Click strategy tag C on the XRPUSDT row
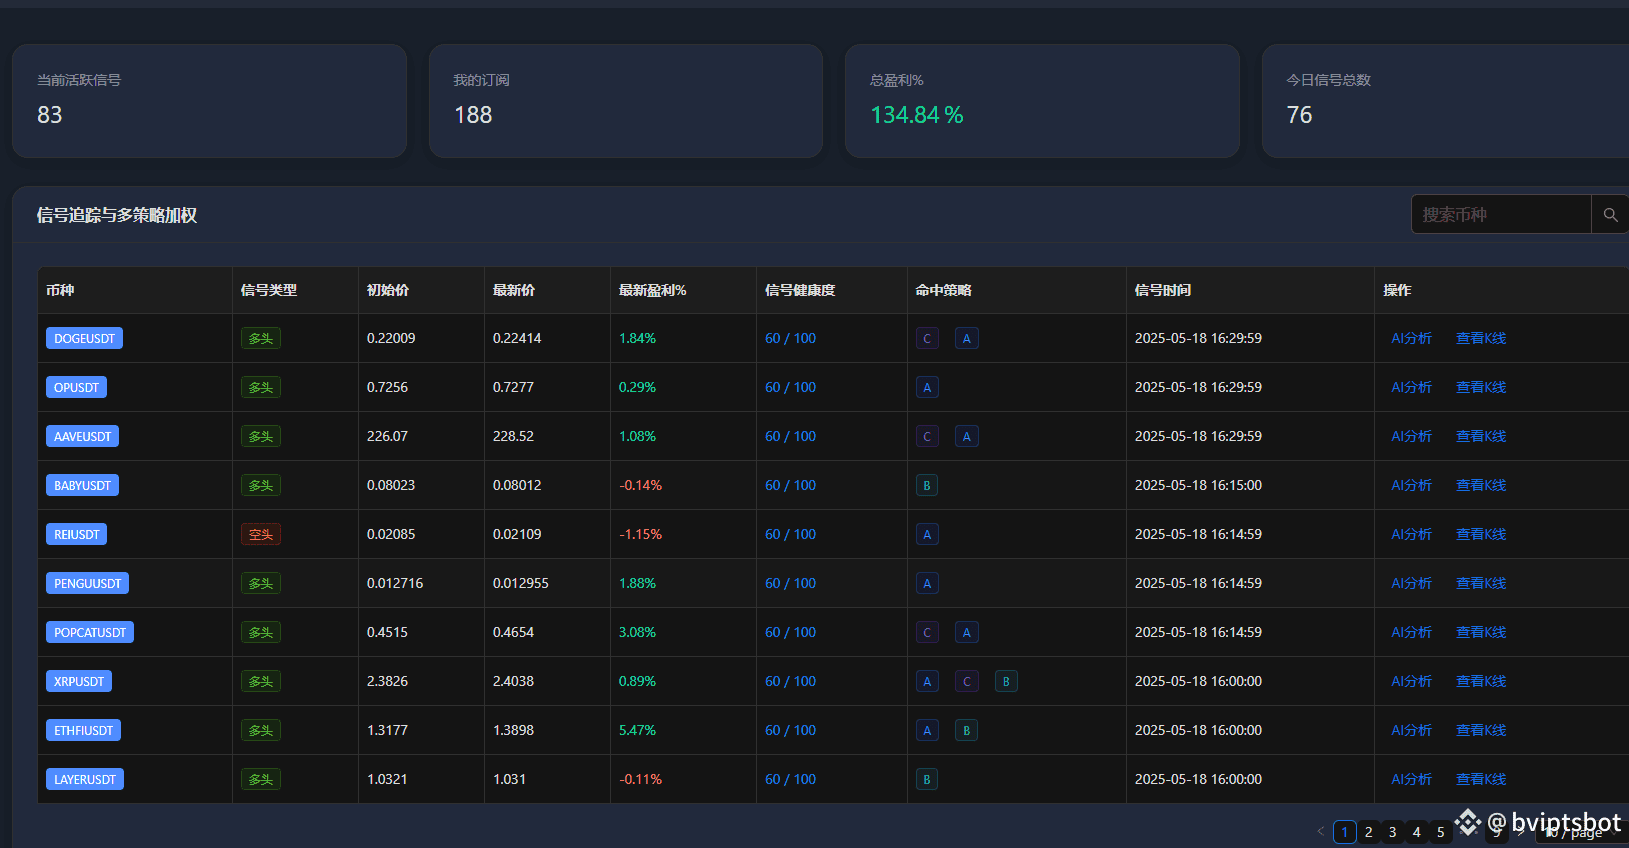 click(967, 682)
